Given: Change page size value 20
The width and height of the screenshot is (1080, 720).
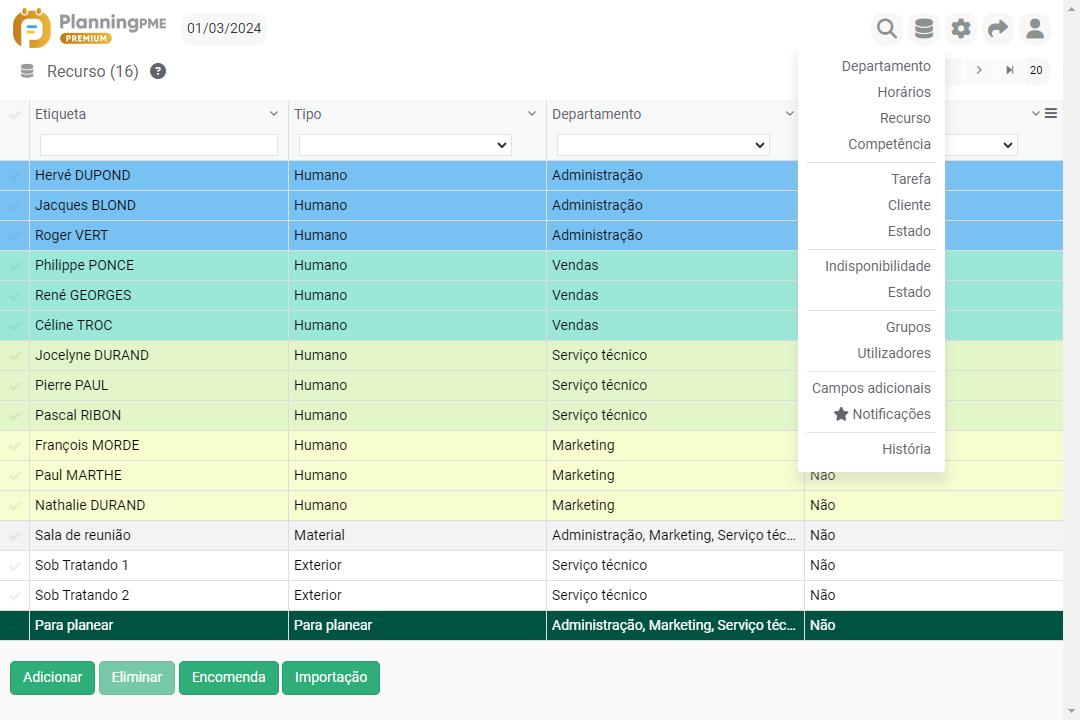Looking at the screenshot, I should pyautogui.click(x=1036, y=70).
